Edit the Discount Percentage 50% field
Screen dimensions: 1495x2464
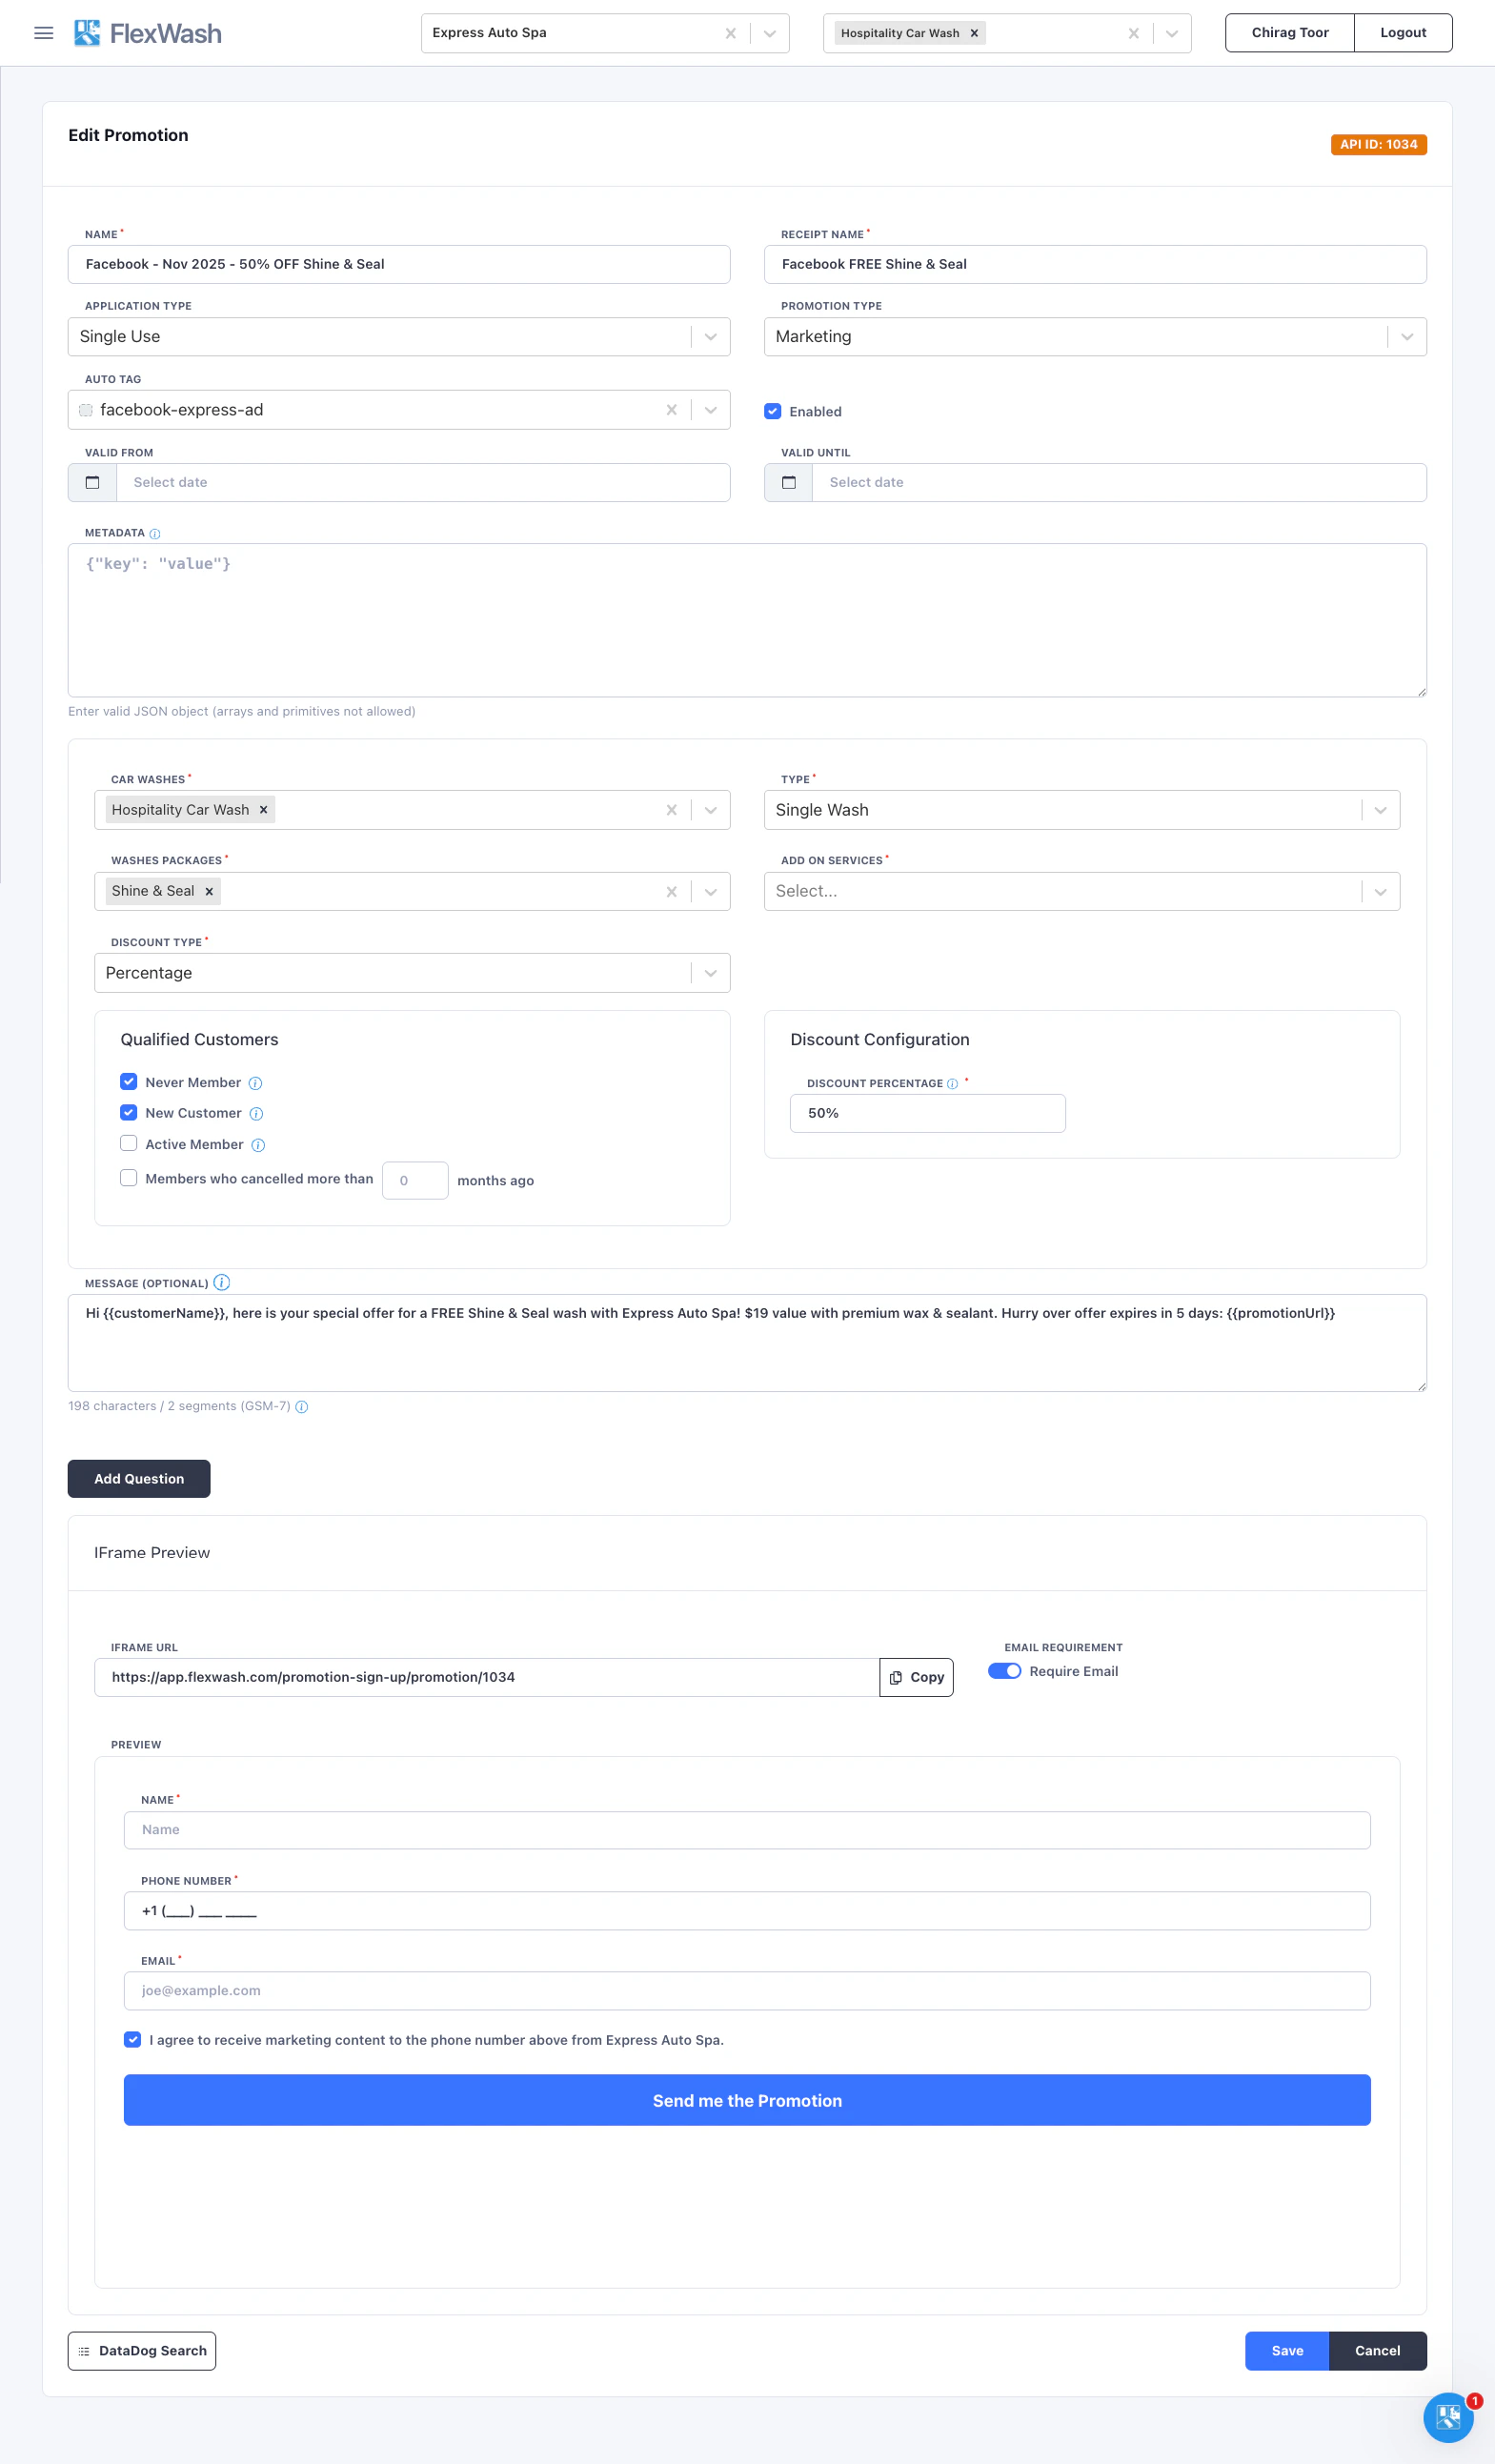[x=928, y=1113]
